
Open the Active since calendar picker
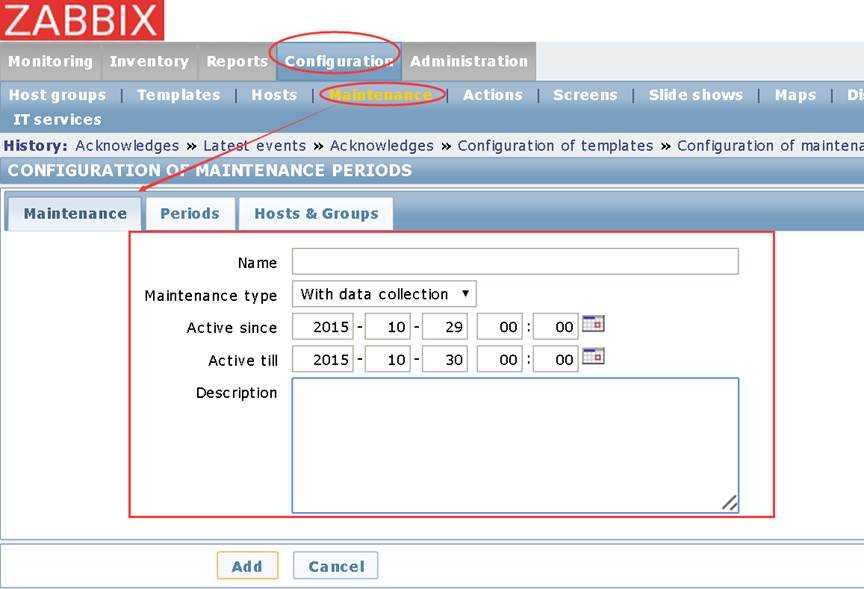click(x=593, y=323)
